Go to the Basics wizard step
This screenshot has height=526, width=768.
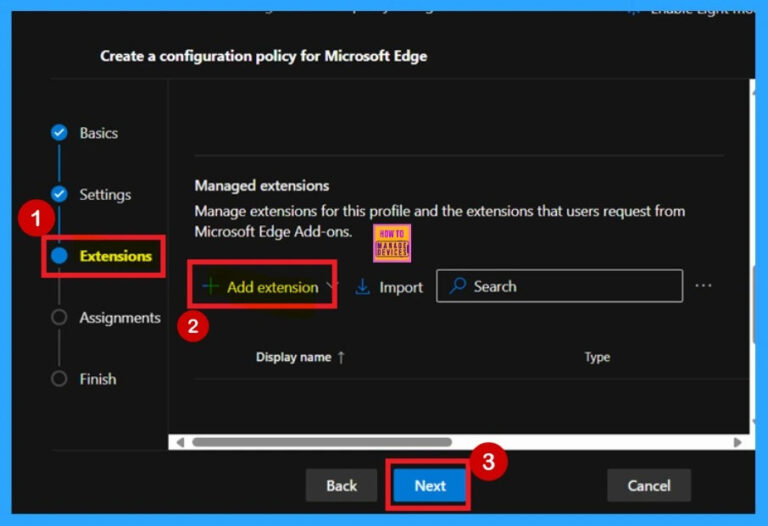(98, 133)
